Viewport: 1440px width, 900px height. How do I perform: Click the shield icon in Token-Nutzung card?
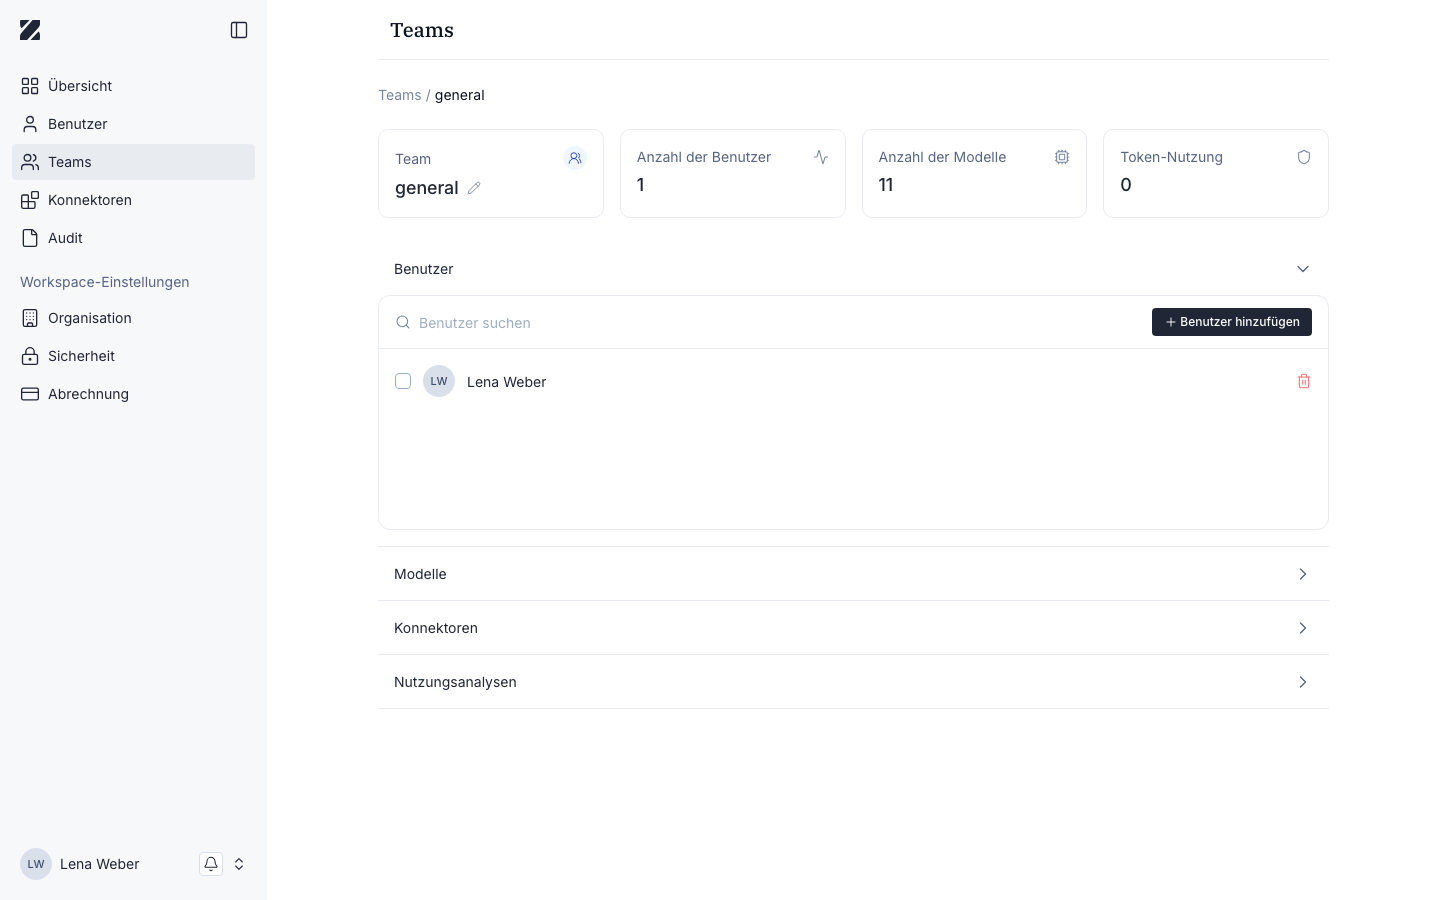pos(1304,157)
